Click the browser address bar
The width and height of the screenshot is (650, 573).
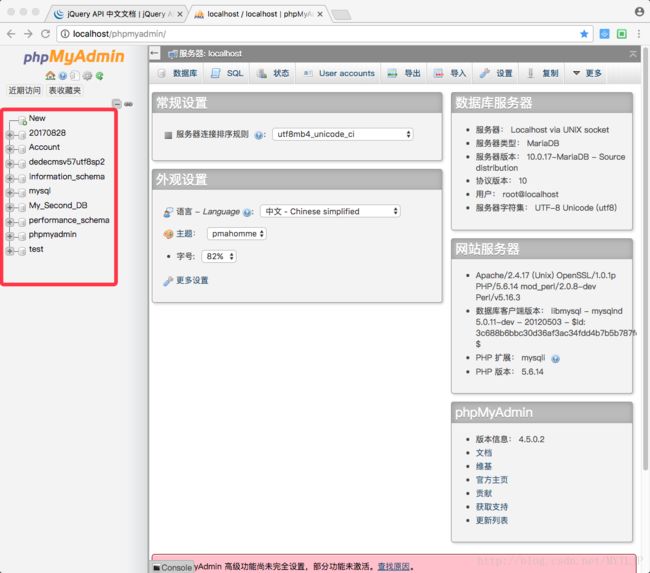click(324, 34)
